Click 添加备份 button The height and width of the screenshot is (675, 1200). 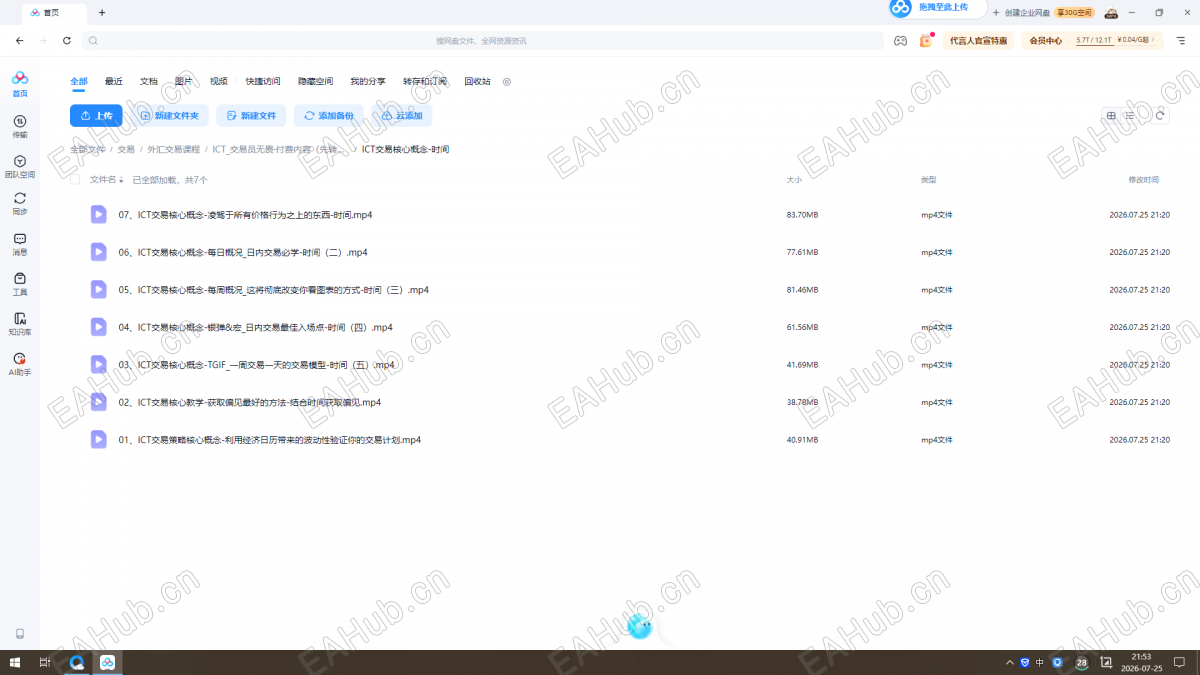coord(329,116)
